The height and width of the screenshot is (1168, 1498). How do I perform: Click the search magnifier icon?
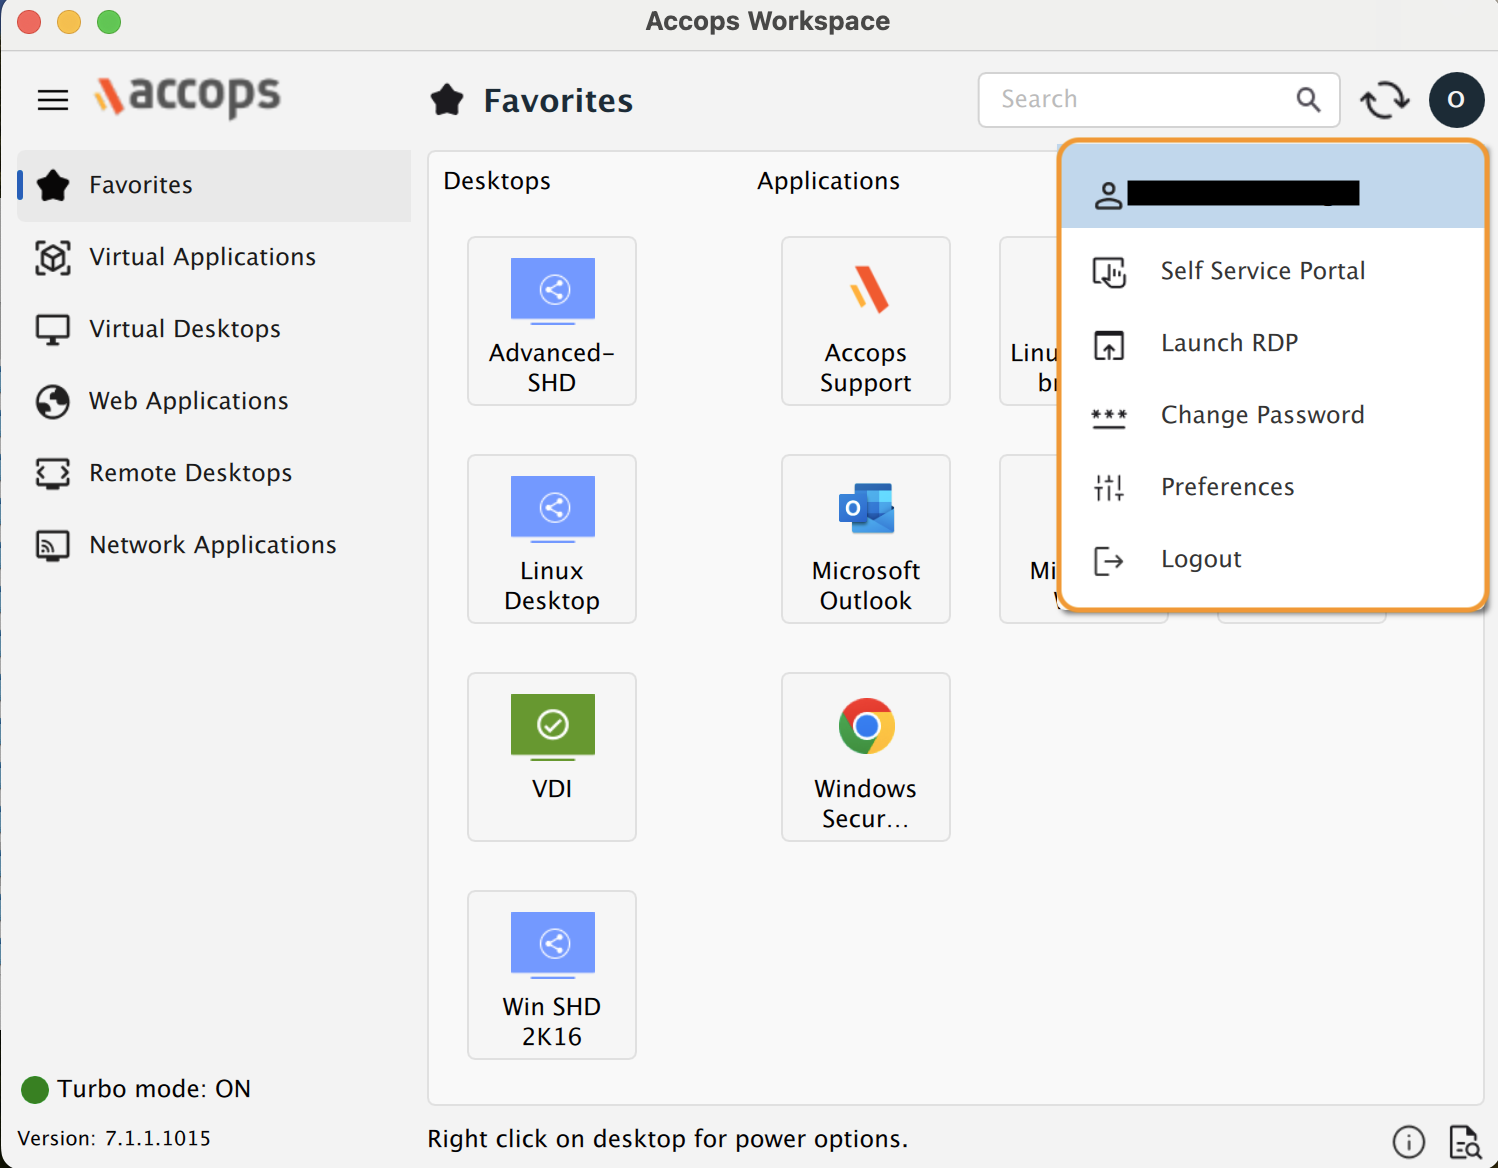(1308, 100)
